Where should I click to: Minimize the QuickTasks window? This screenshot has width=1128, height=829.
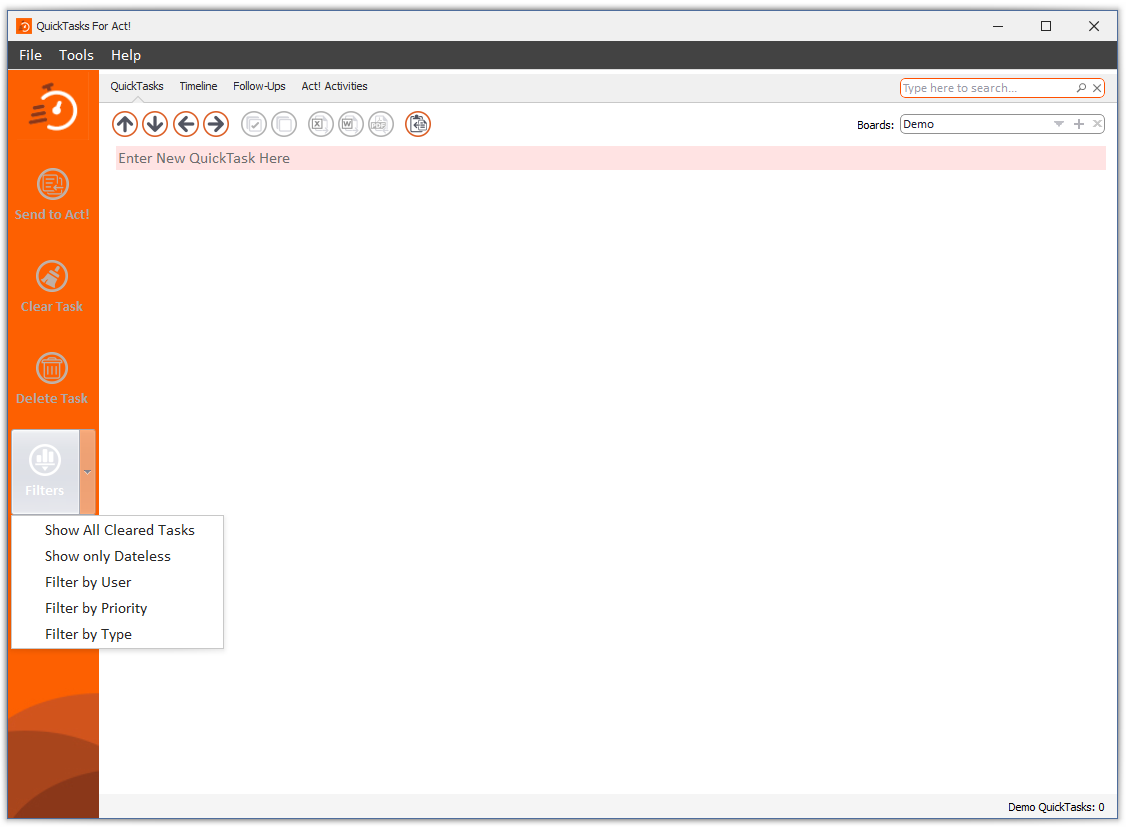tap(998, 26)
